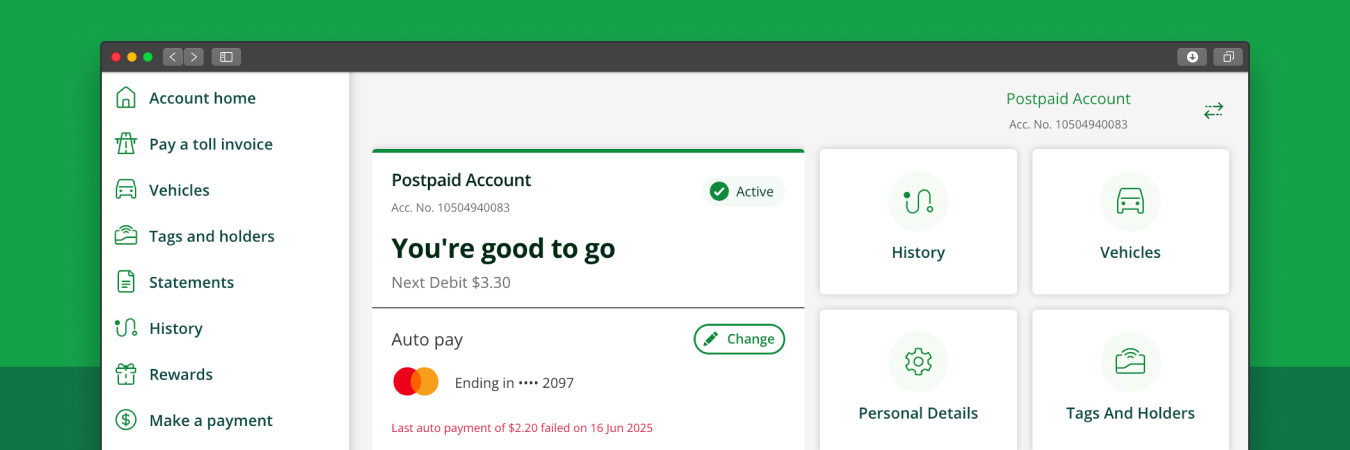
Task: Click the Make a payment dollar icon
Action: 126,420
